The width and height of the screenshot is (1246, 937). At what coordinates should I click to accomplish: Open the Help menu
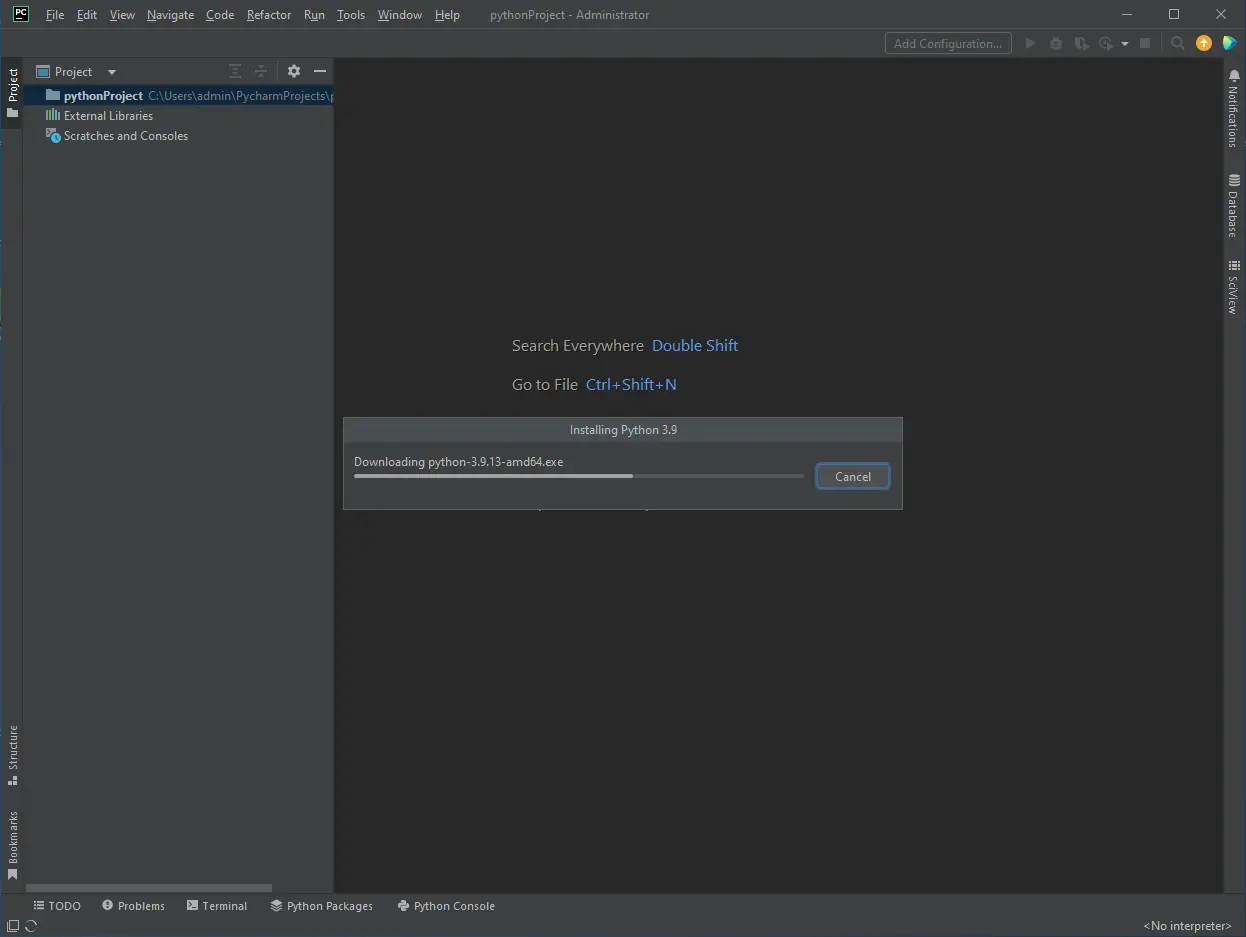coord(447,15)
